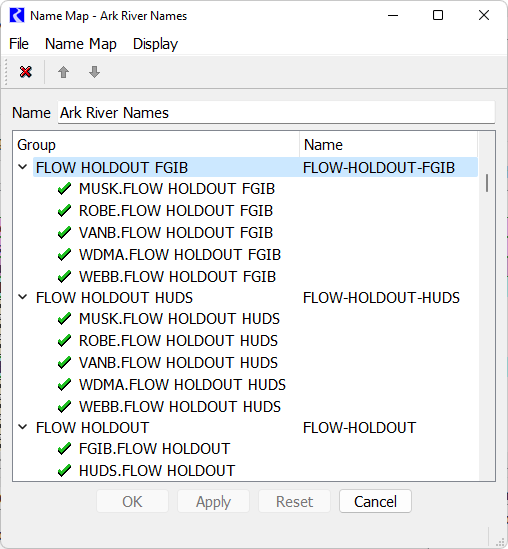Click green checkmark beside MUSK.FLOW HOLDOUT FGIB
The width and height of the screenshot is (508, 549).
[64, 189]
